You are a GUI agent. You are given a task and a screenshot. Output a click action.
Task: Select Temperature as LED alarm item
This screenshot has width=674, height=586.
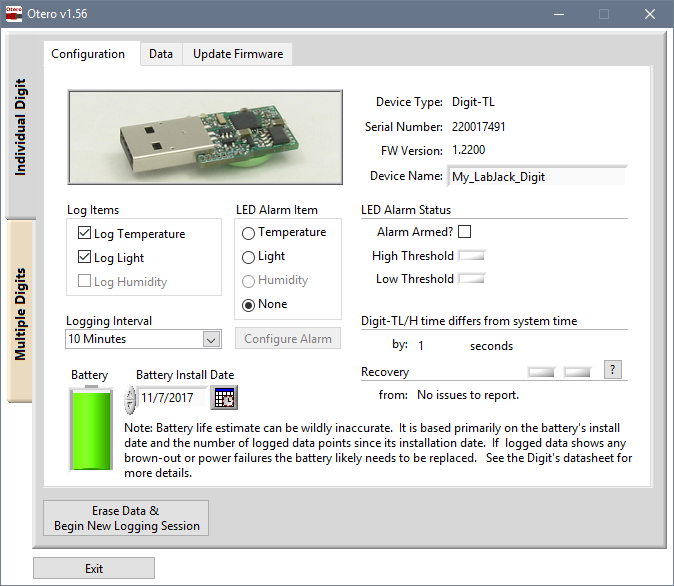click(248, 232)
